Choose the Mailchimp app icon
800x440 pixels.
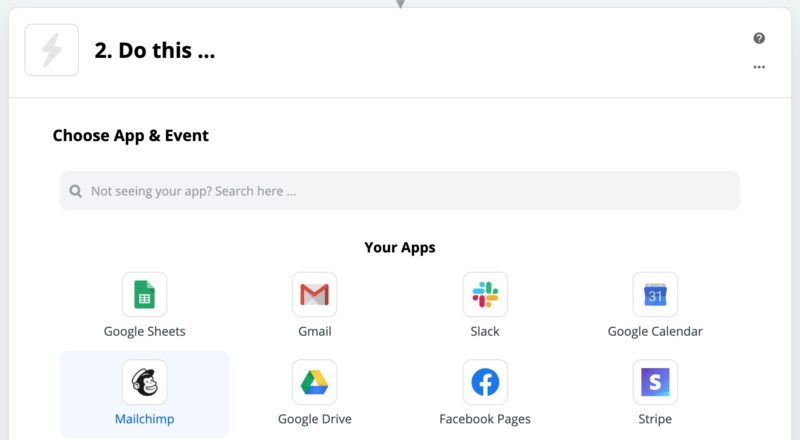pyautogui.click(x=144, y=382)
